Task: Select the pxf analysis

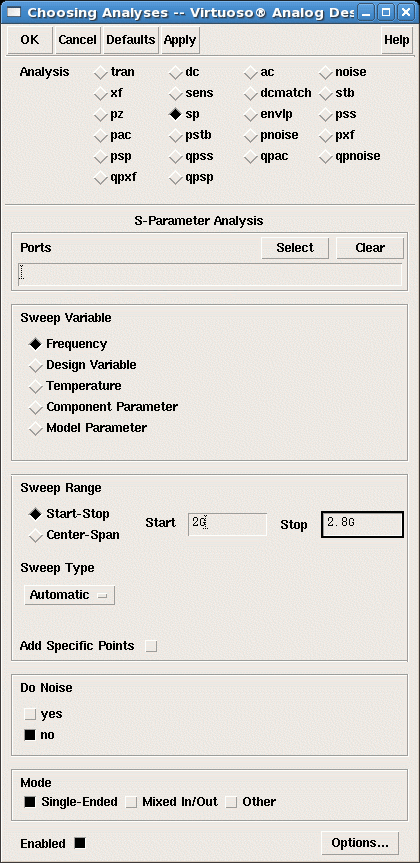Action: click(325, 136)
